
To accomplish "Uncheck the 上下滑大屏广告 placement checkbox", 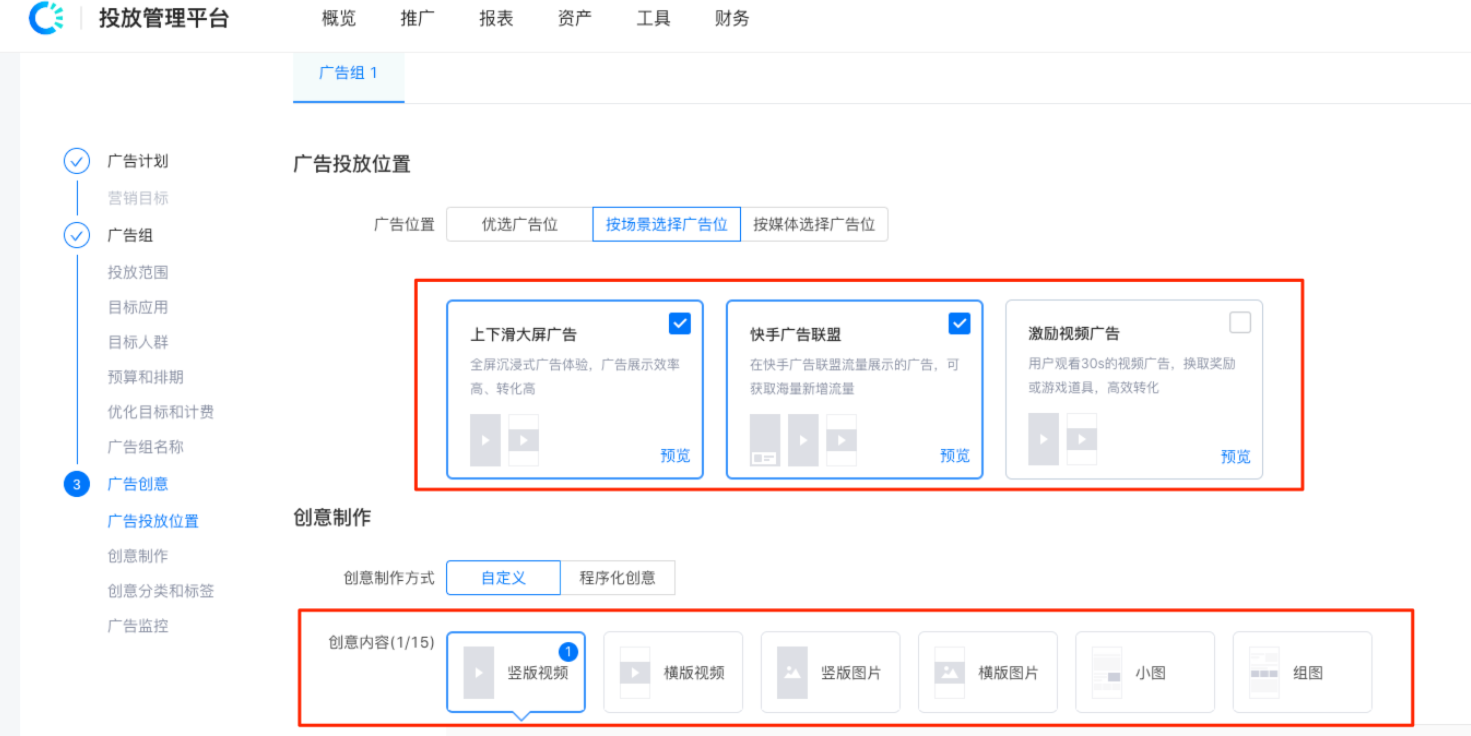I will 679,322.
